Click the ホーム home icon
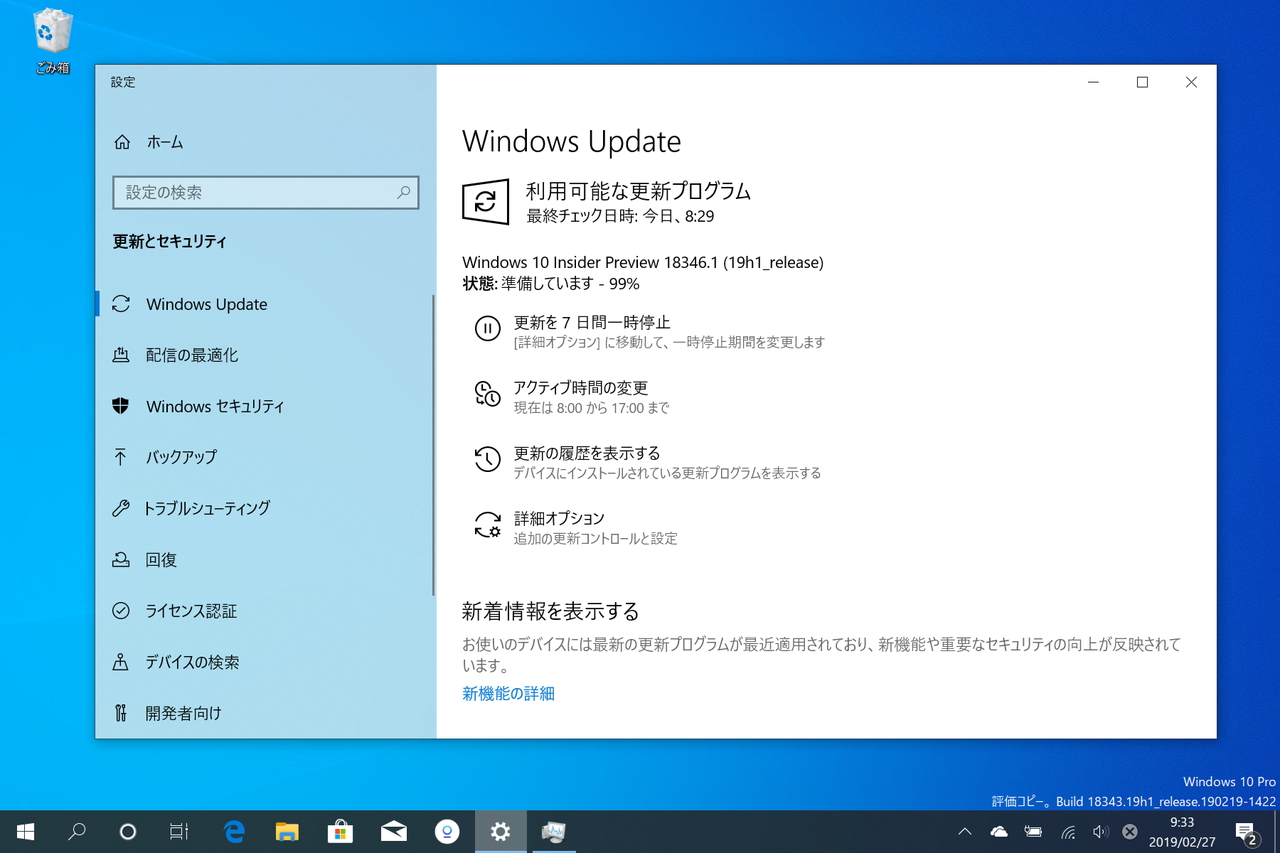Viewport: 1280px width, 853px height. pos(120,142)
